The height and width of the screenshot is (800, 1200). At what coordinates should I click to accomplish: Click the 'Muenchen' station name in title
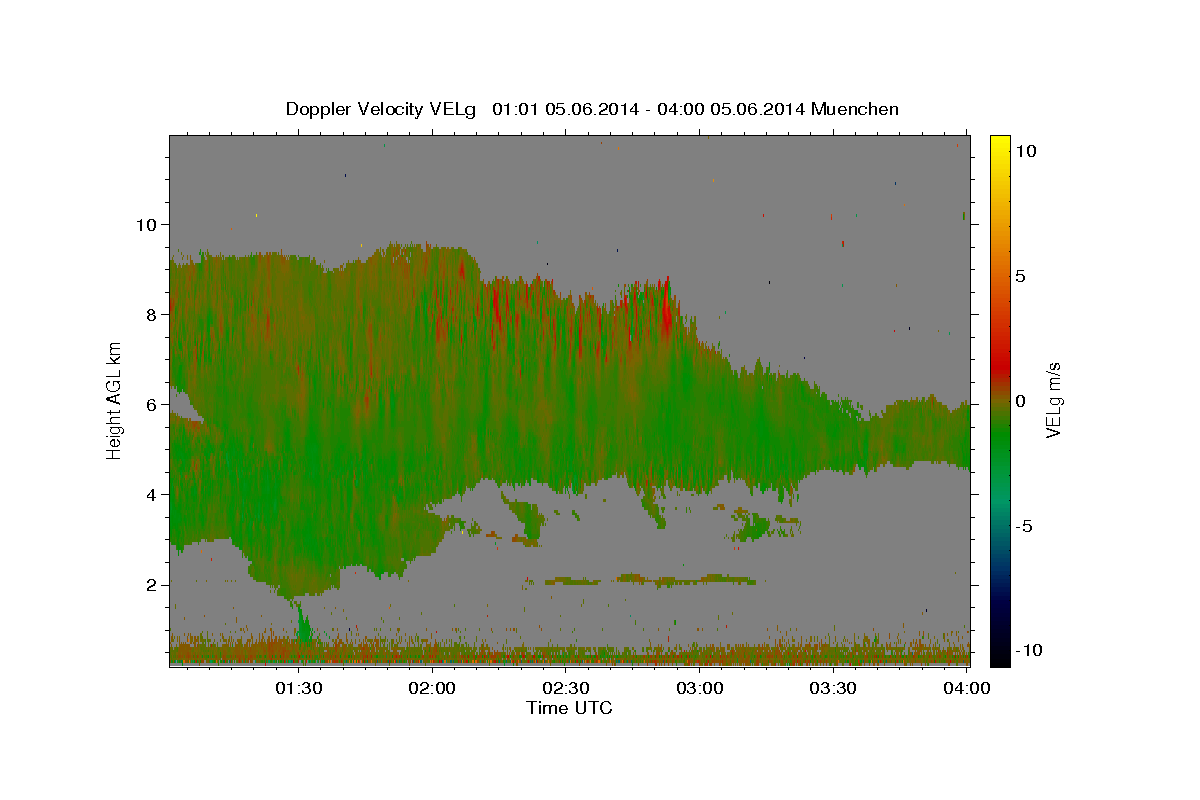(855, 109)
